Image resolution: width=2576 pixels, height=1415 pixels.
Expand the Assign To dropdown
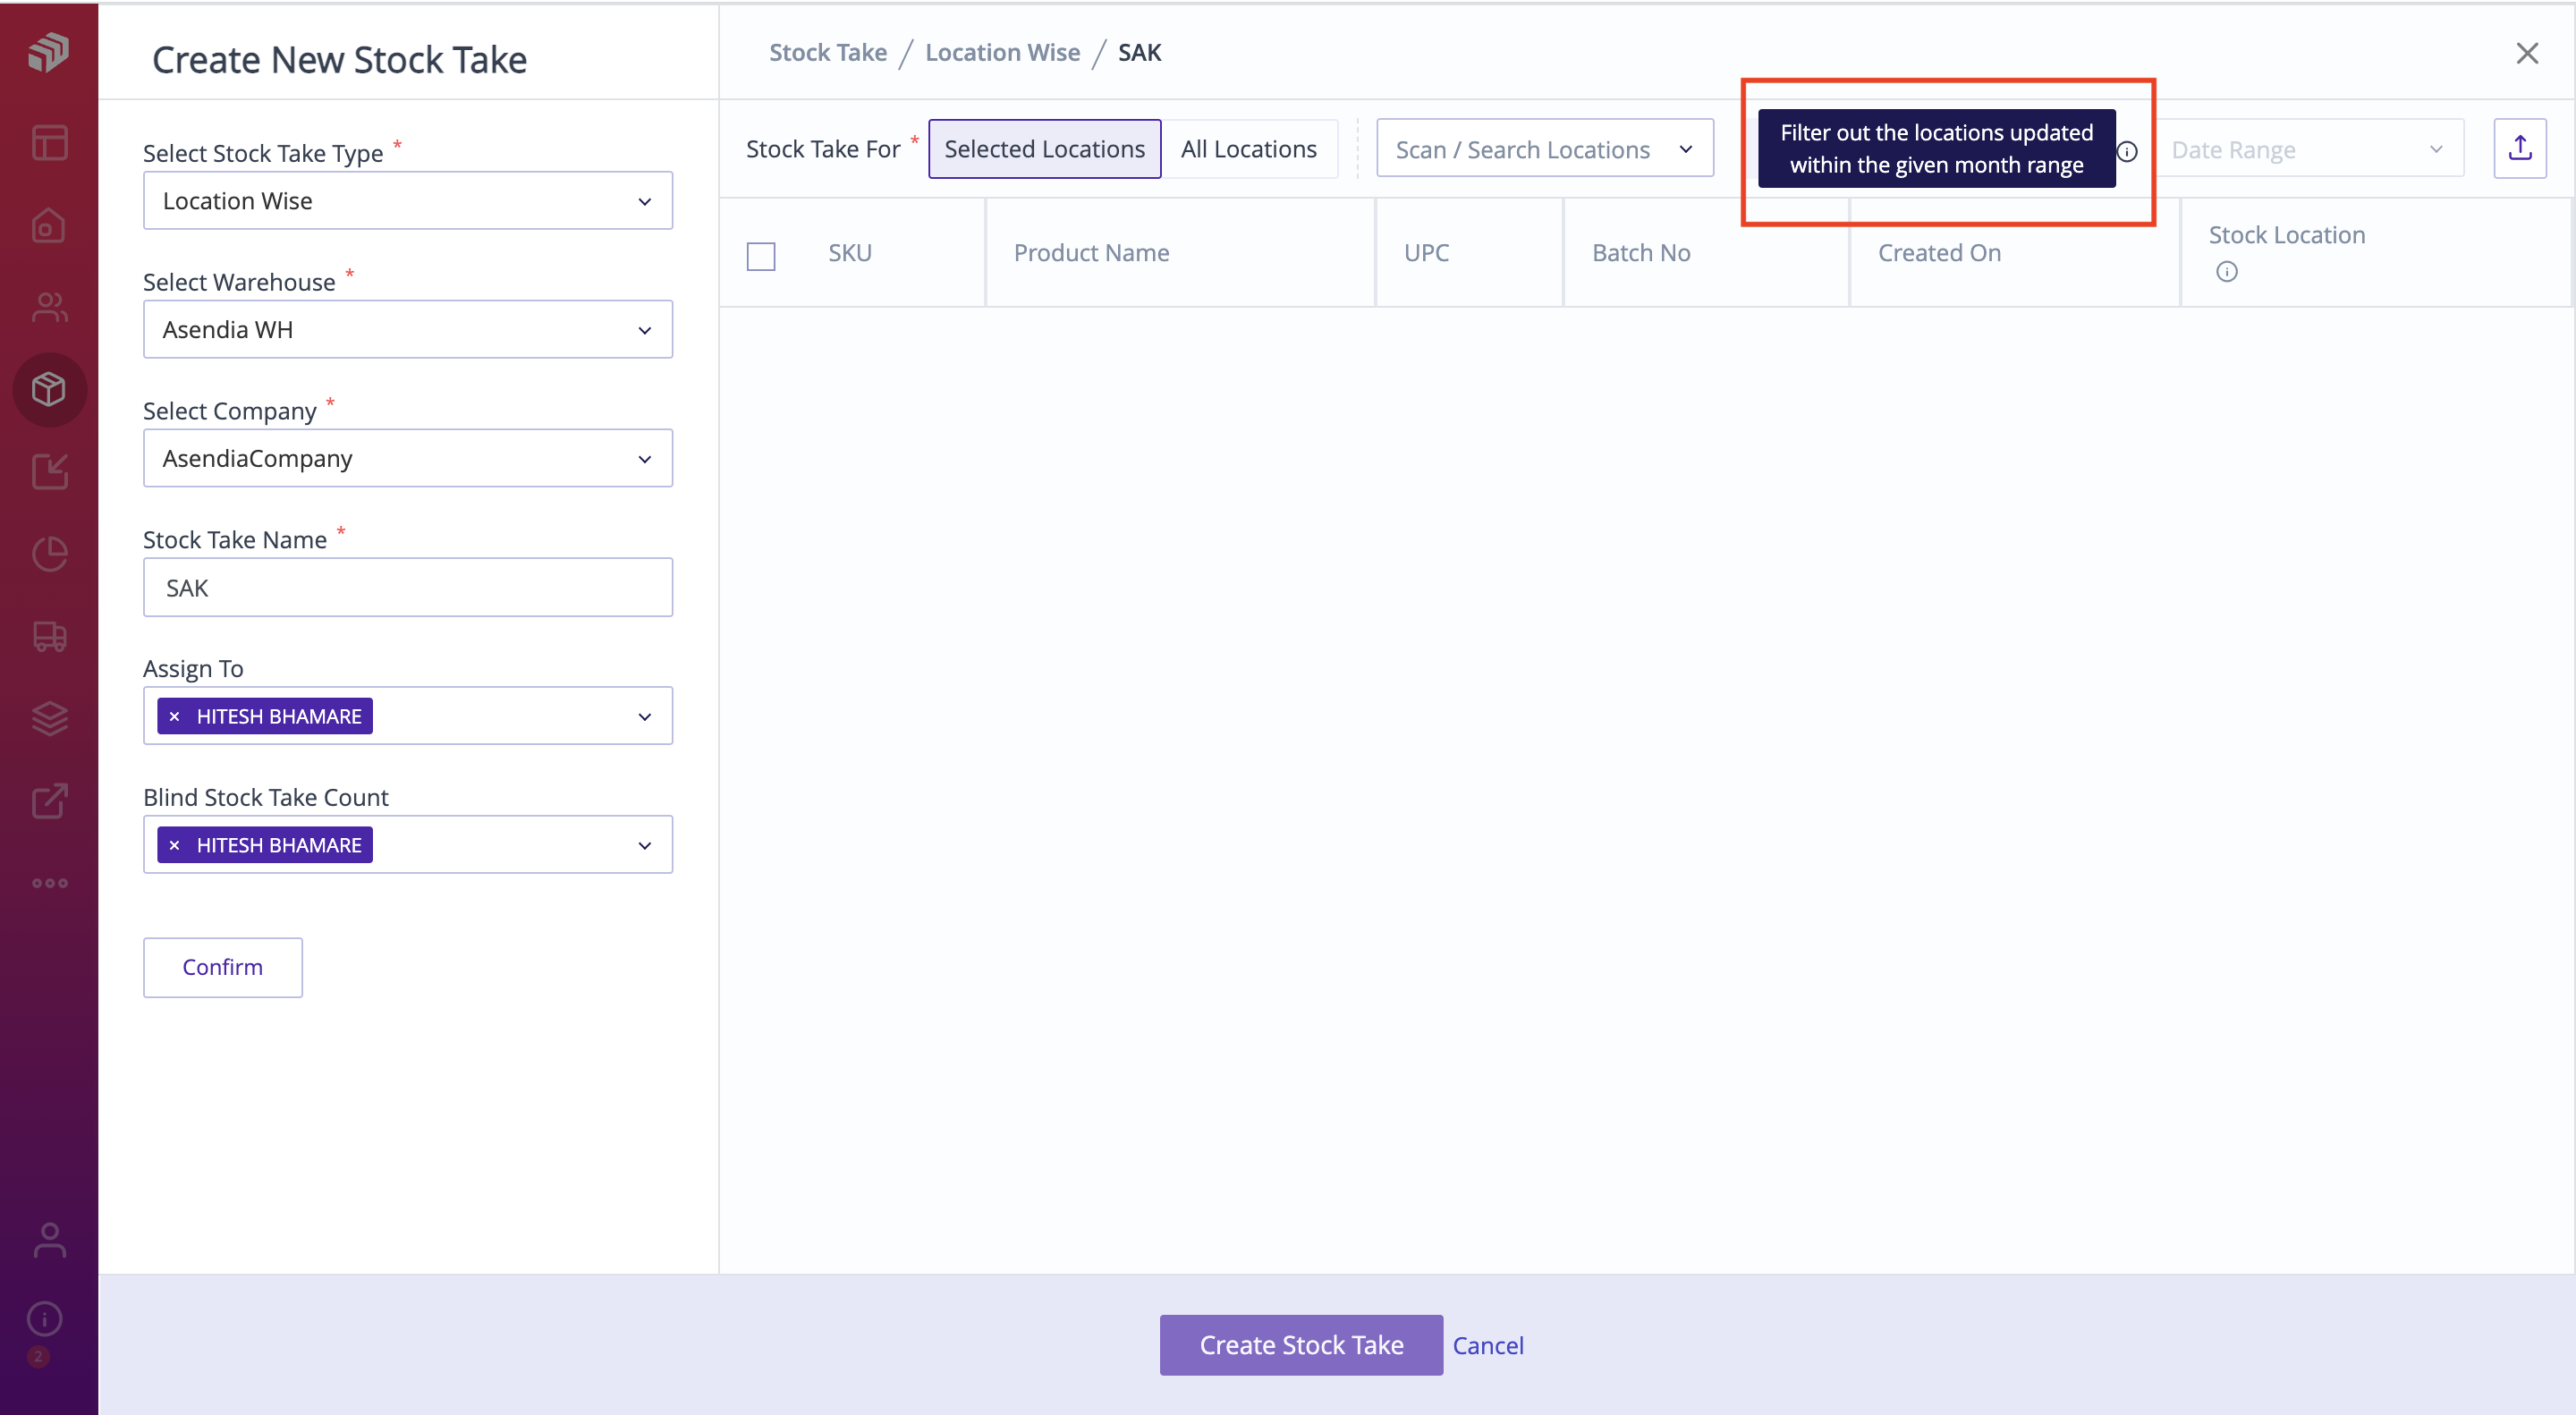coord(645,716)
